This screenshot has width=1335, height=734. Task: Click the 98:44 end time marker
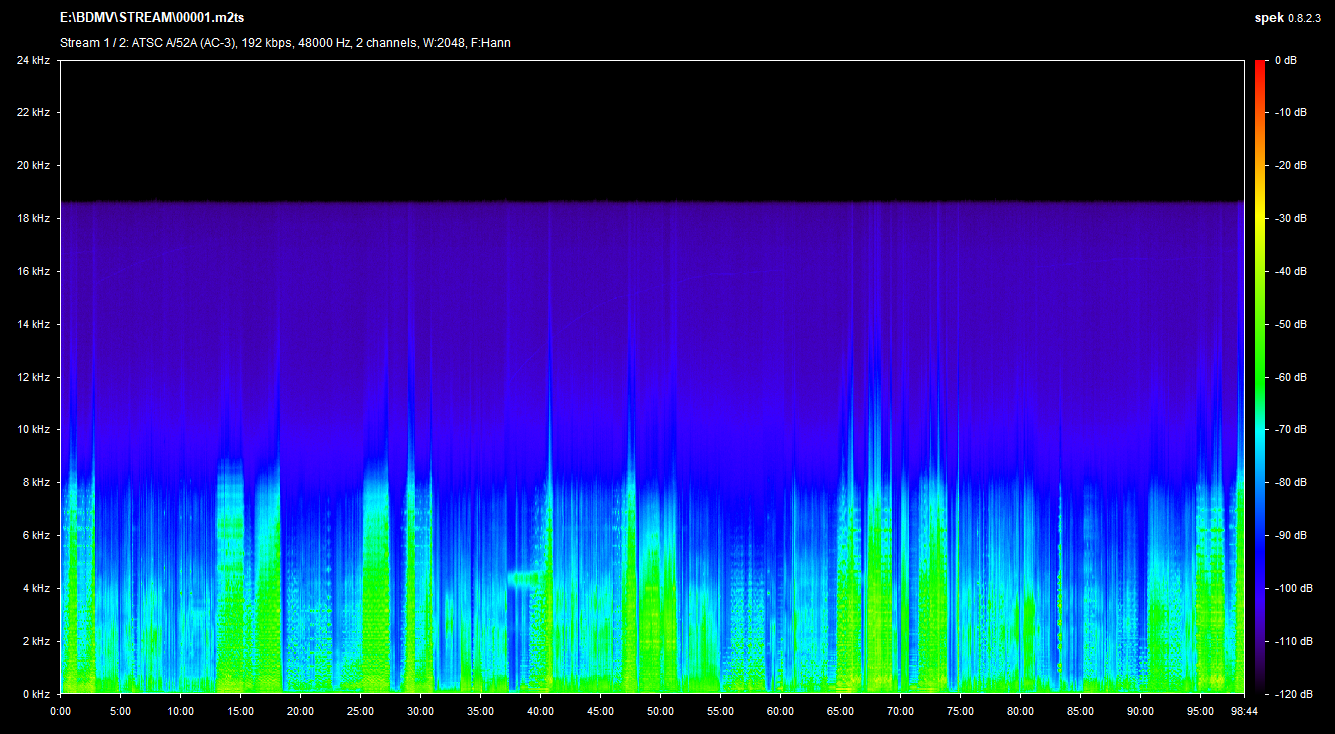(x=1243, y=712)
